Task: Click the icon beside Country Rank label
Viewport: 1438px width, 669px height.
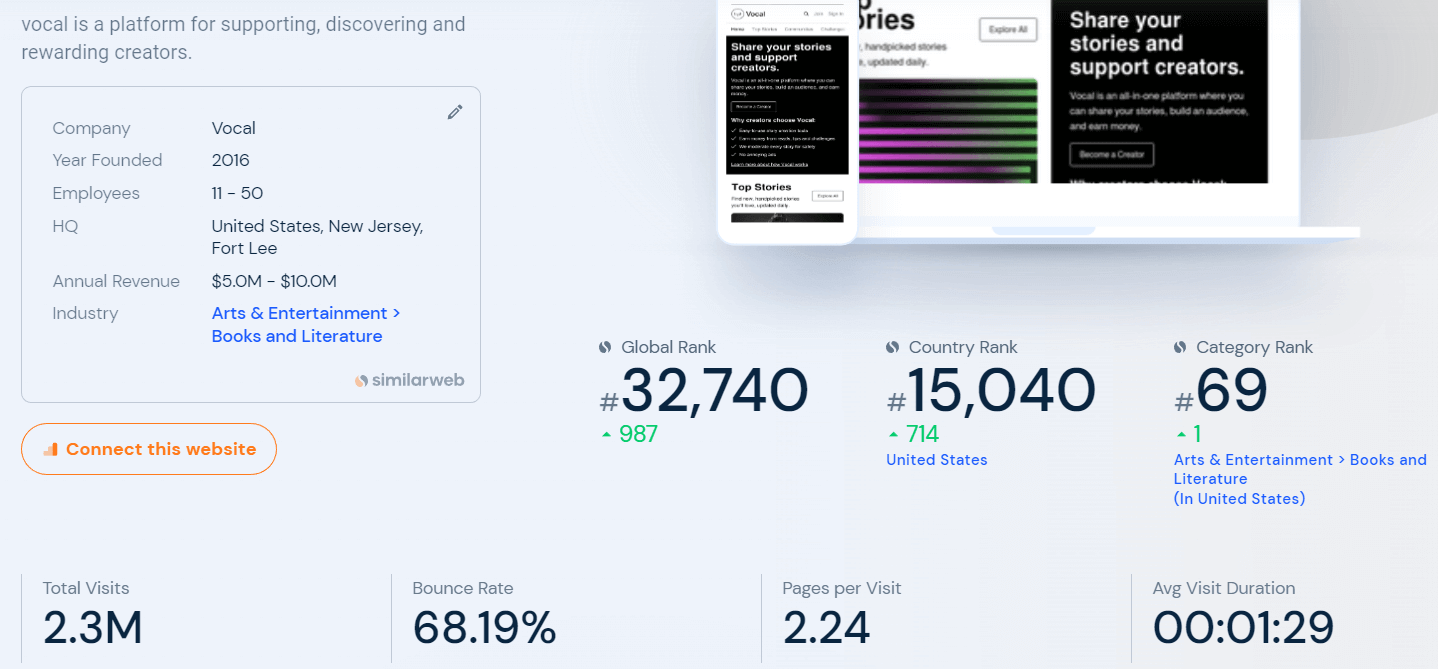Action: tap(892, 347)
